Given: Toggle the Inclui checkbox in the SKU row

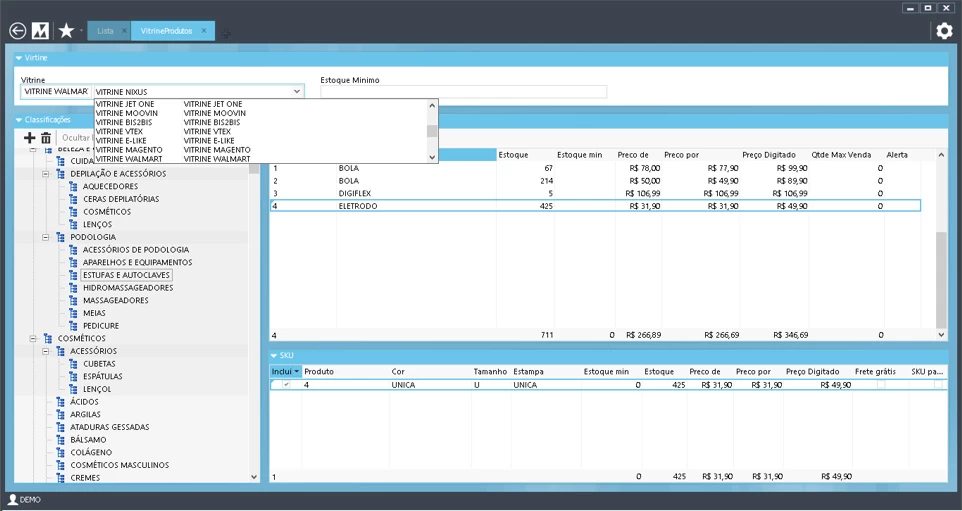Looking at the screenshot, I should pos(287,385).
